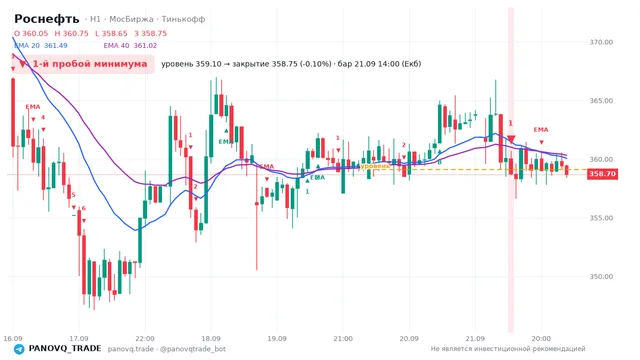Select the high value 'H 360.75'

[71, 33]
